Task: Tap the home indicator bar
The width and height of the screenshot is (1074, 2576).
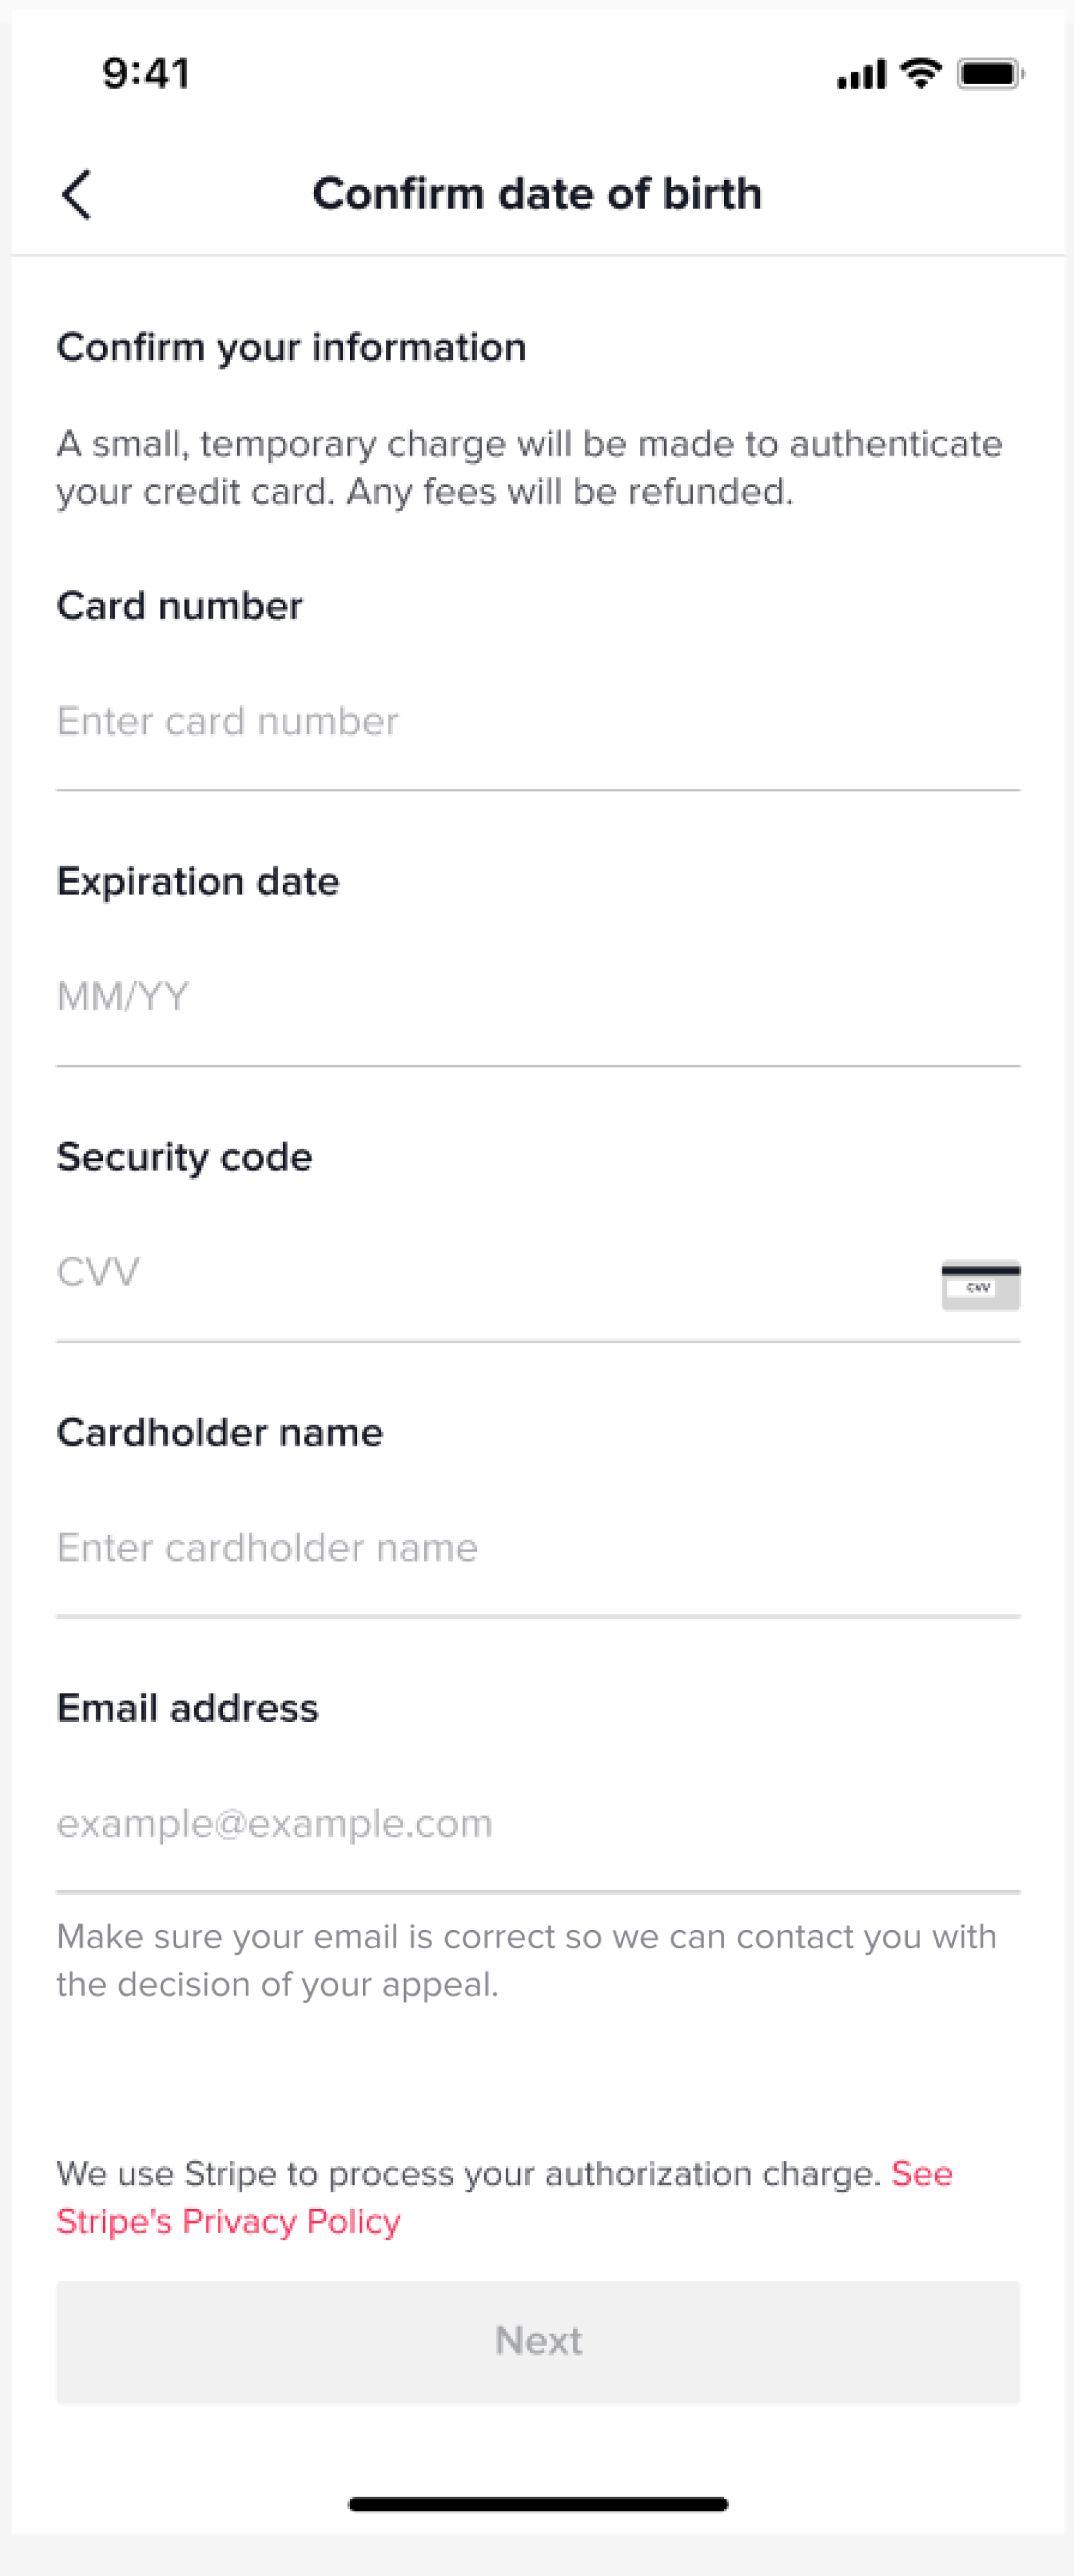Action: point(538,2504)
